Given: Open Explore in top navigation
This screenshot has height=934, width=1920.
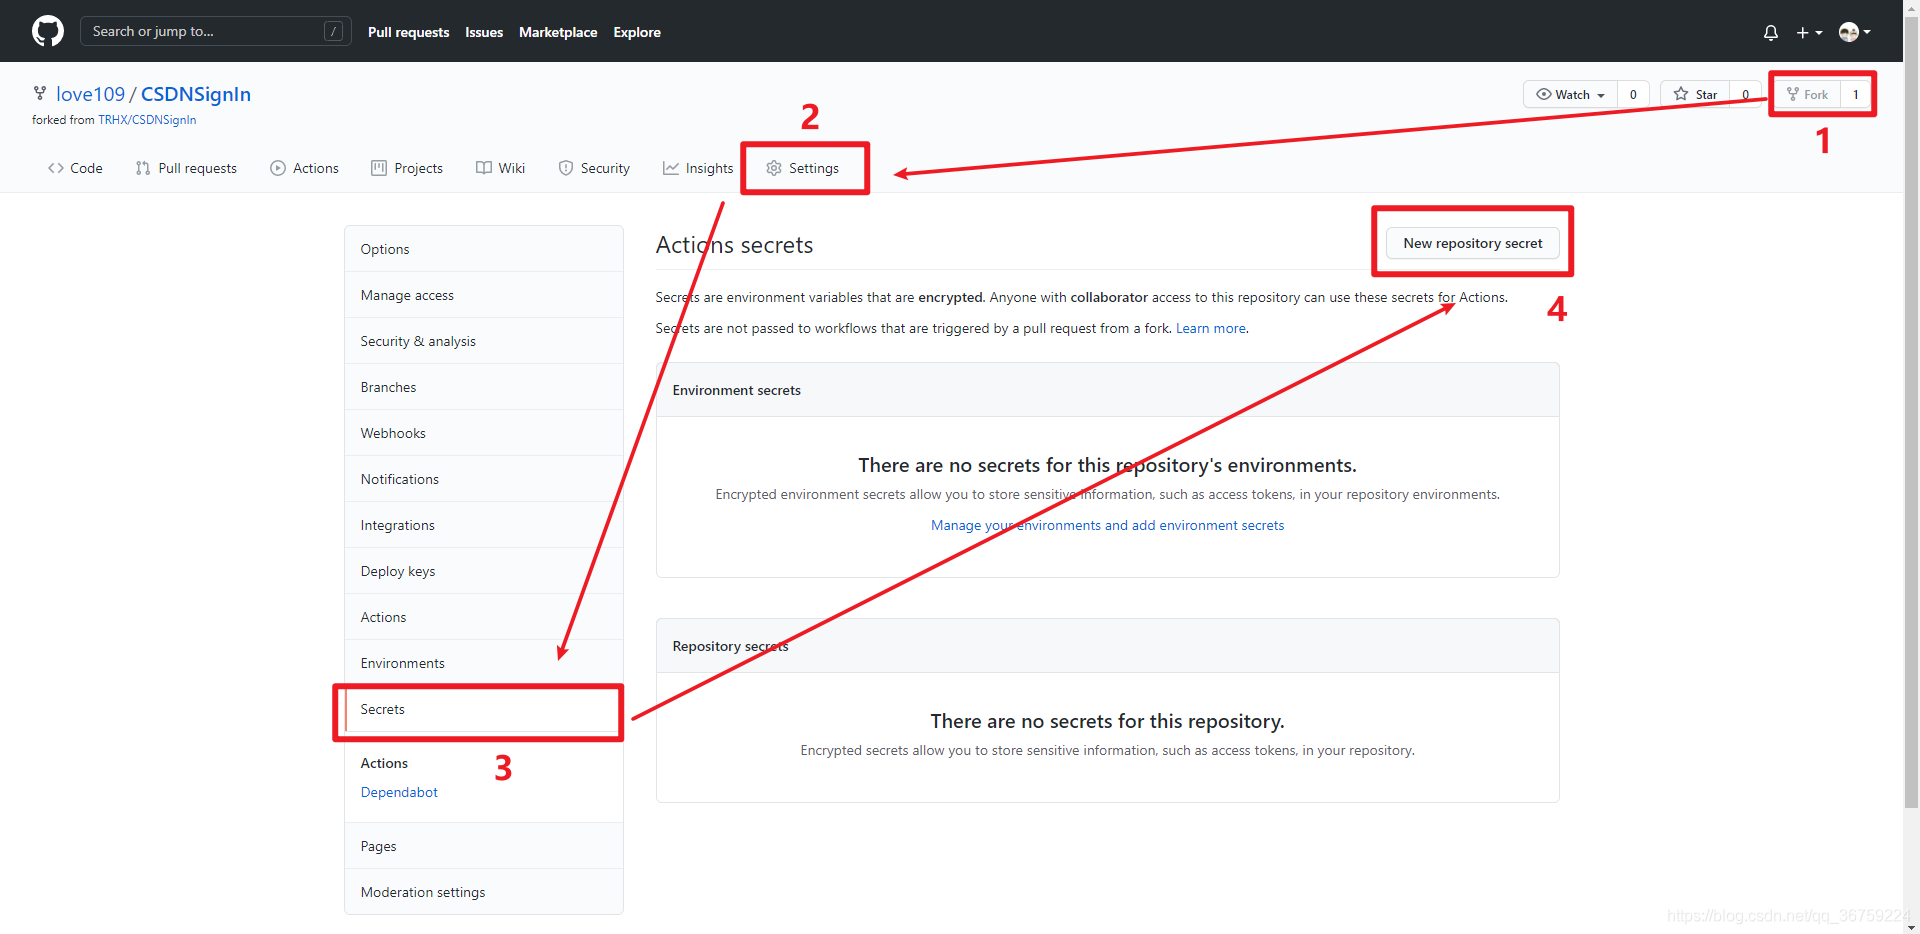Looking at the screenshot, I should tap(637, 32).
